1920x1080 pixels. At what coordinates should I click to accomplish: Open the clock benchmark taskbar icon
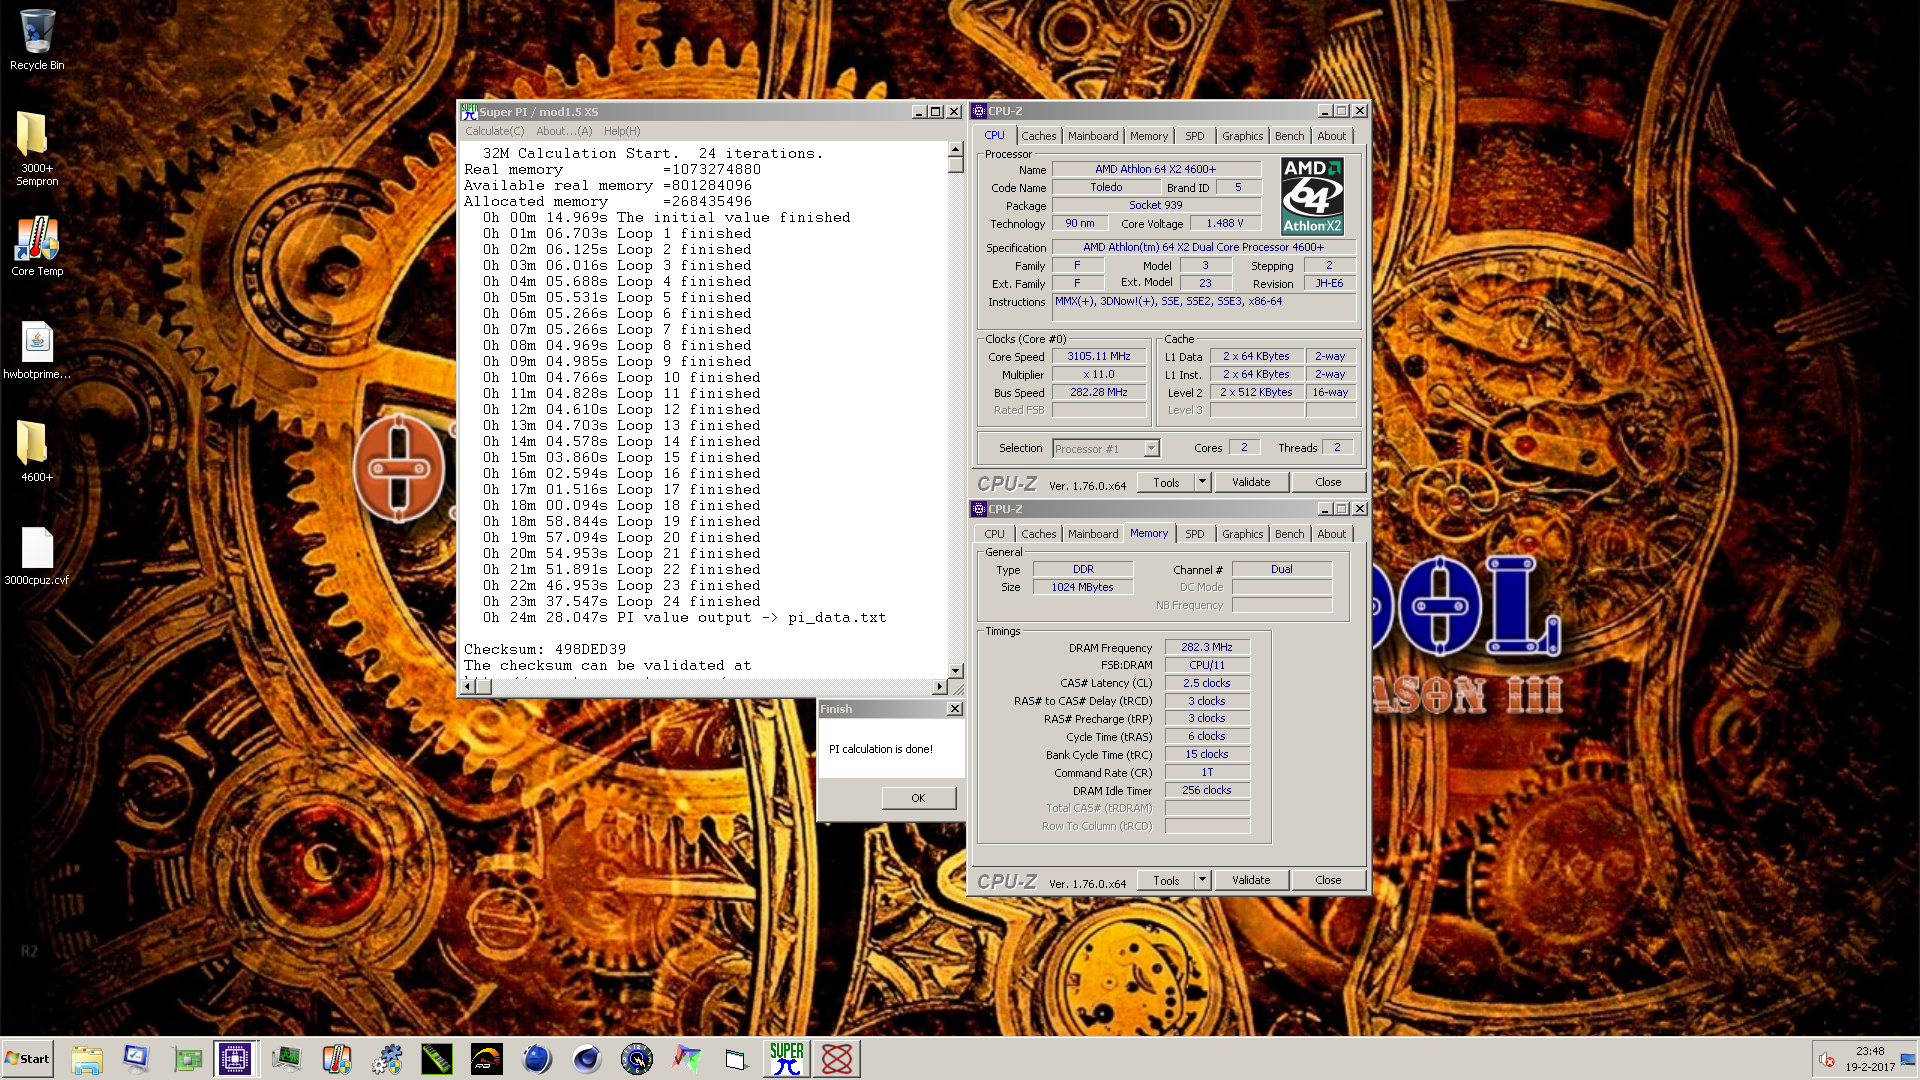(637, 1059)
